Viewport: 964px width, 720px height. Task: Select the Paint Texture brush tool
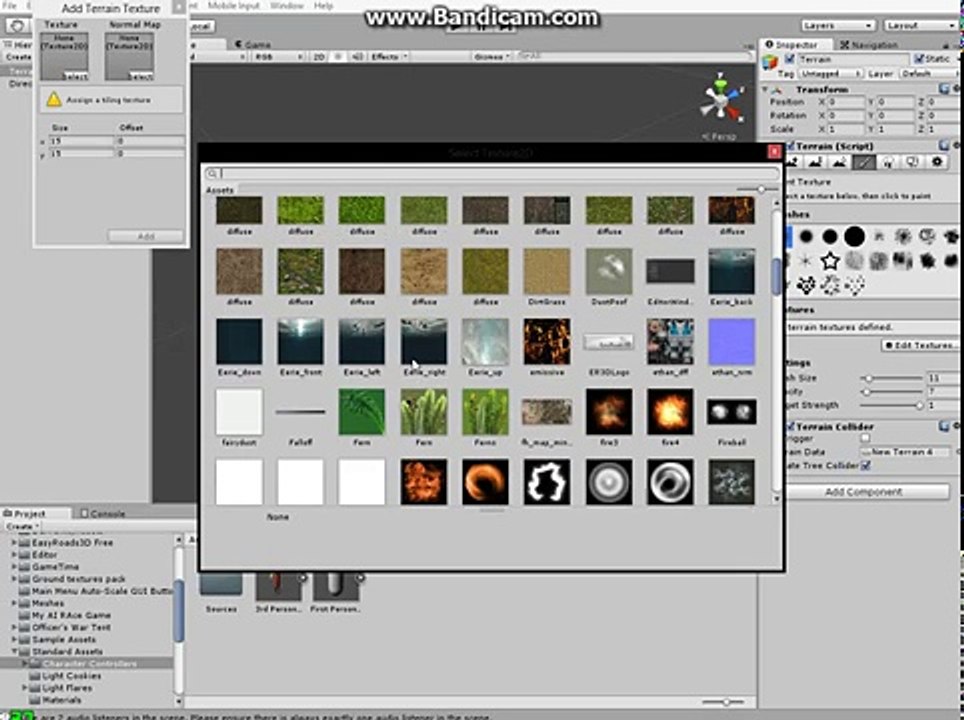click(x=864, y=162)
